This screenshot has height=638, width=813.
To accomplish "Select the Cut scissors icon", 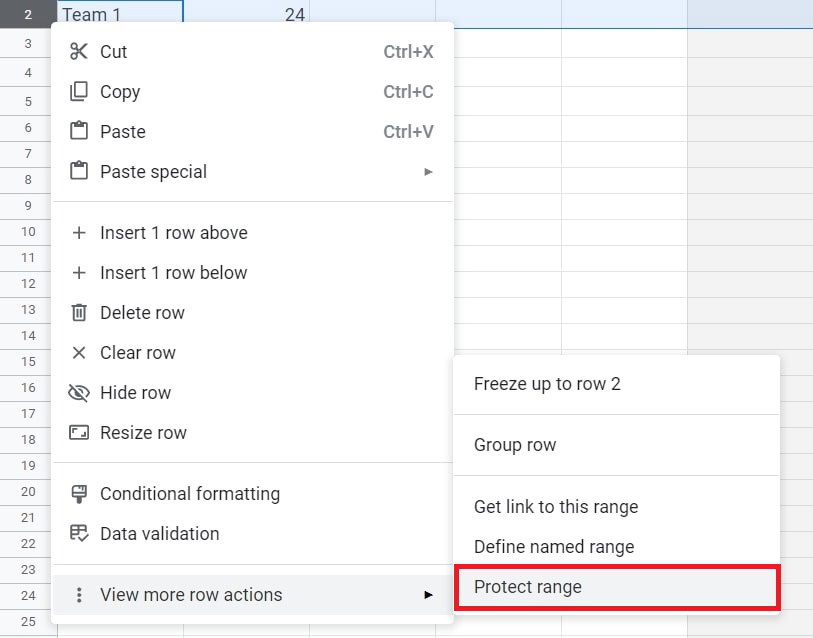I will [79, 51].
